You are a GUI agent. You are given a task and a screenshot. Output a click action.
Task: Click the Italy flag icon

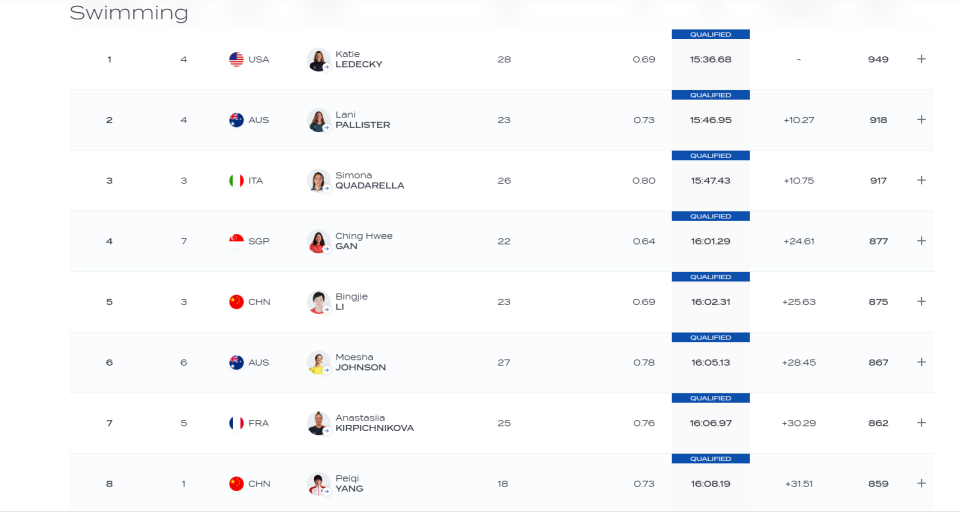click(x=236, y=181)
